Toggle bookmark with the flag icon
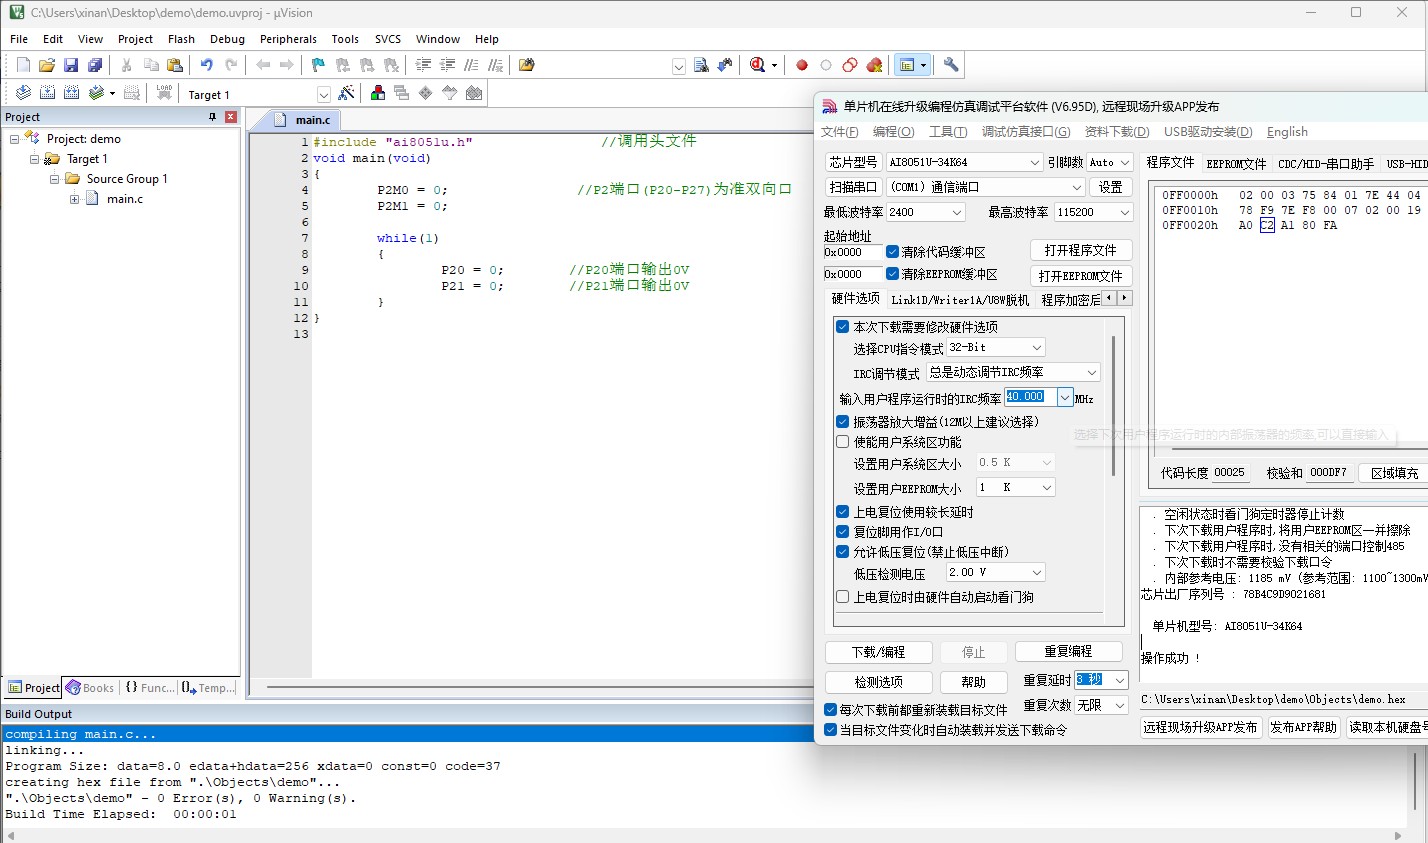This screenshot has width=1428, height=843. (x=318, y=65)
